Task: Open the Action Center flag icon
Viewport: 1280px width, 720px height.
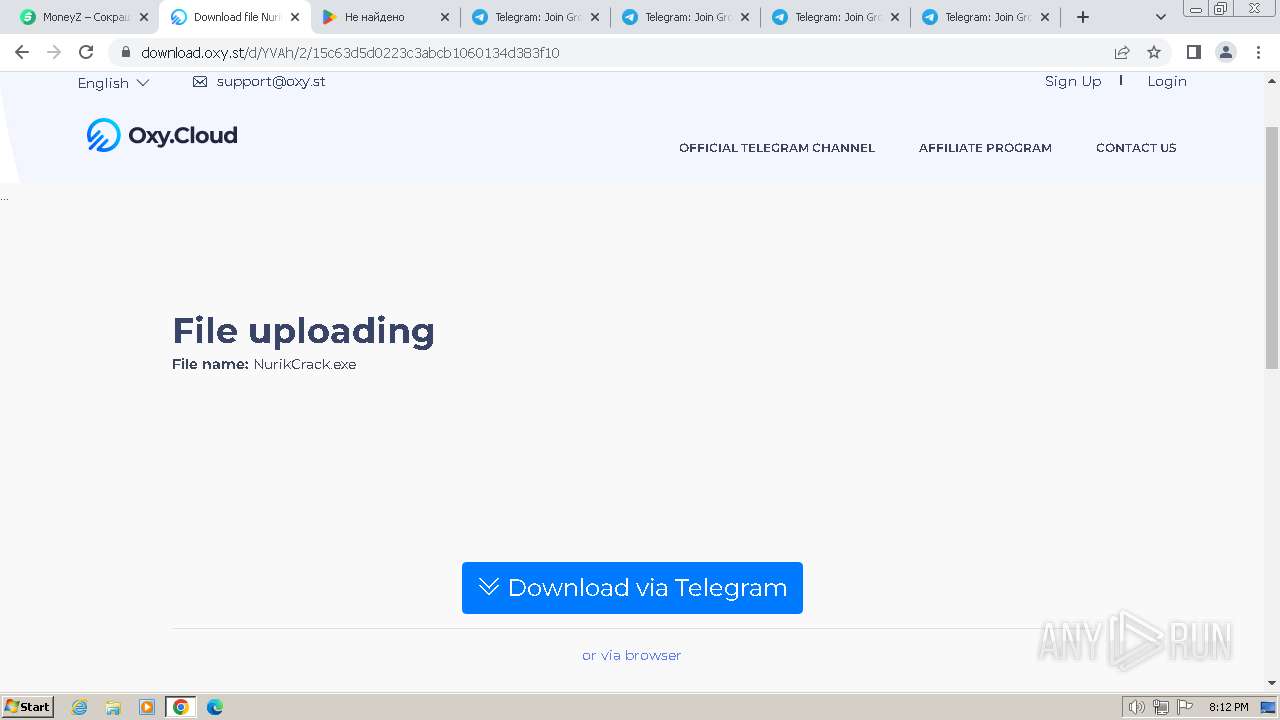Action: [1185, 707]
